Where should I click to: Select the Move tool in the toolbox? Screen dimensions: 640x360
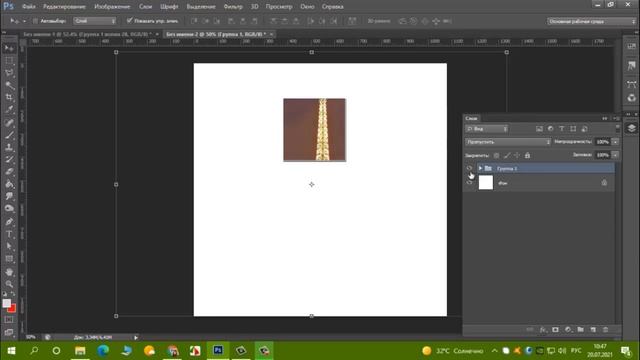click(x=9, y=49)
